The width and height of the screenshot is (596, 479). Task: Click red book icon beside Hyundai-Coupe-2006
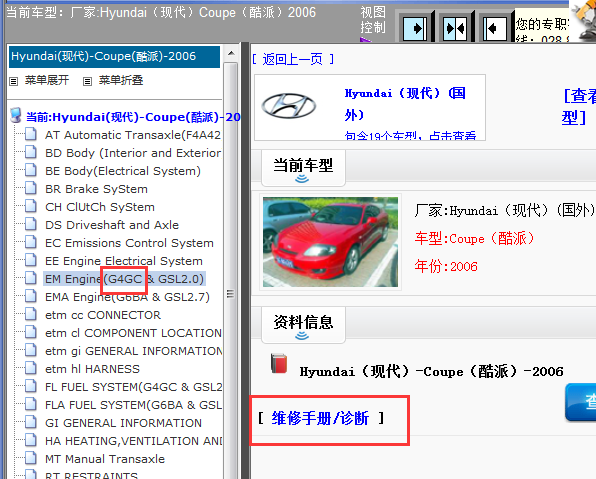279,363
